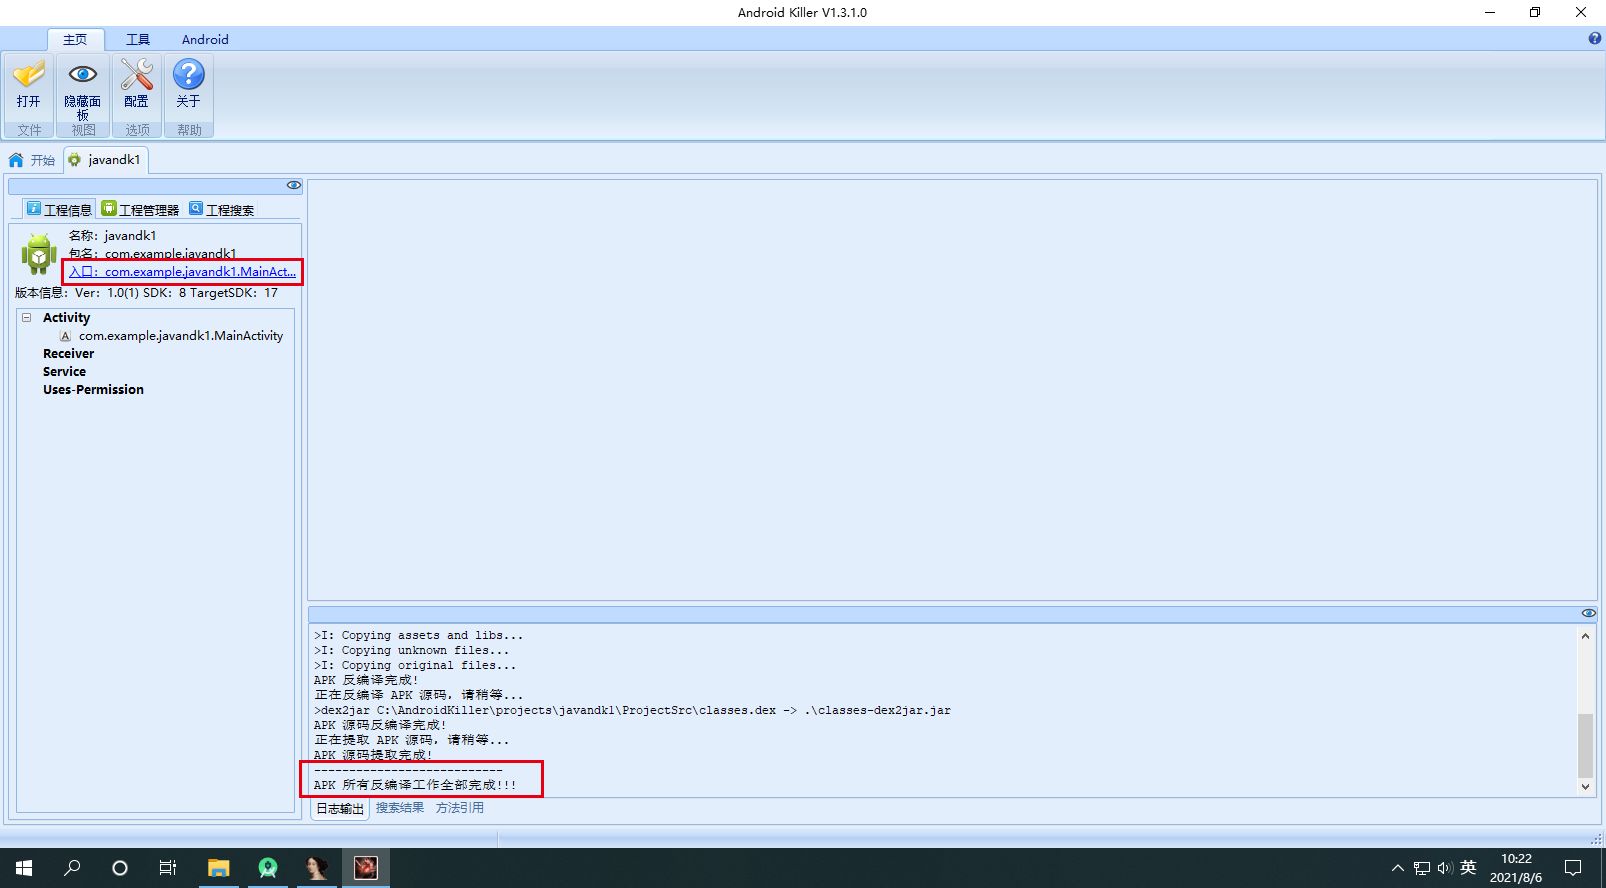Open the Android ribbon tab
The height and width of the screenshot is (888, 1606).
(x=205, y=39)
